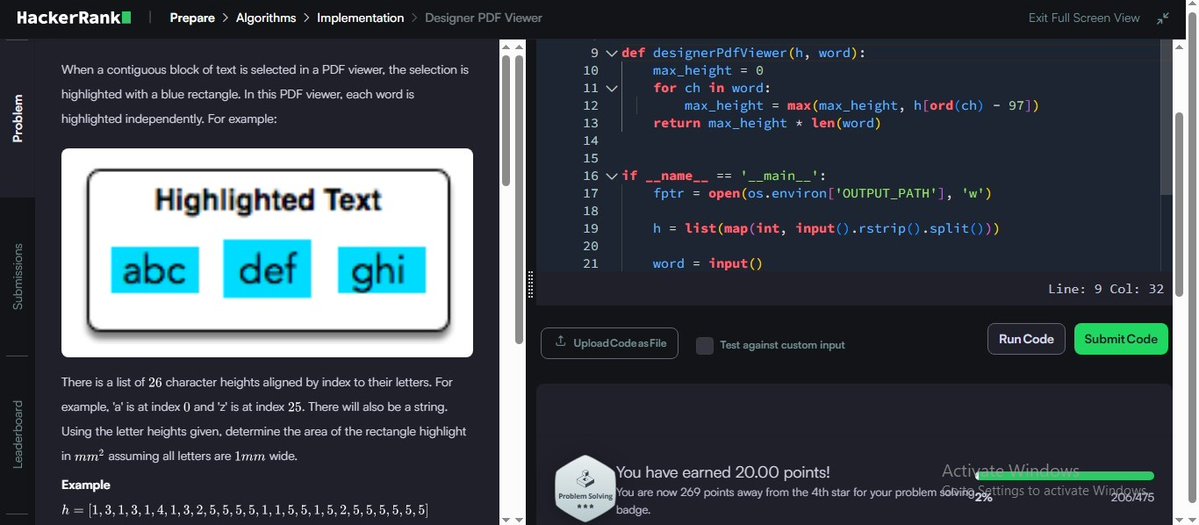The height and width of the screenshot is (525, 1199).
Task: Click the green points progress bar
Action: click(1064, 475)
